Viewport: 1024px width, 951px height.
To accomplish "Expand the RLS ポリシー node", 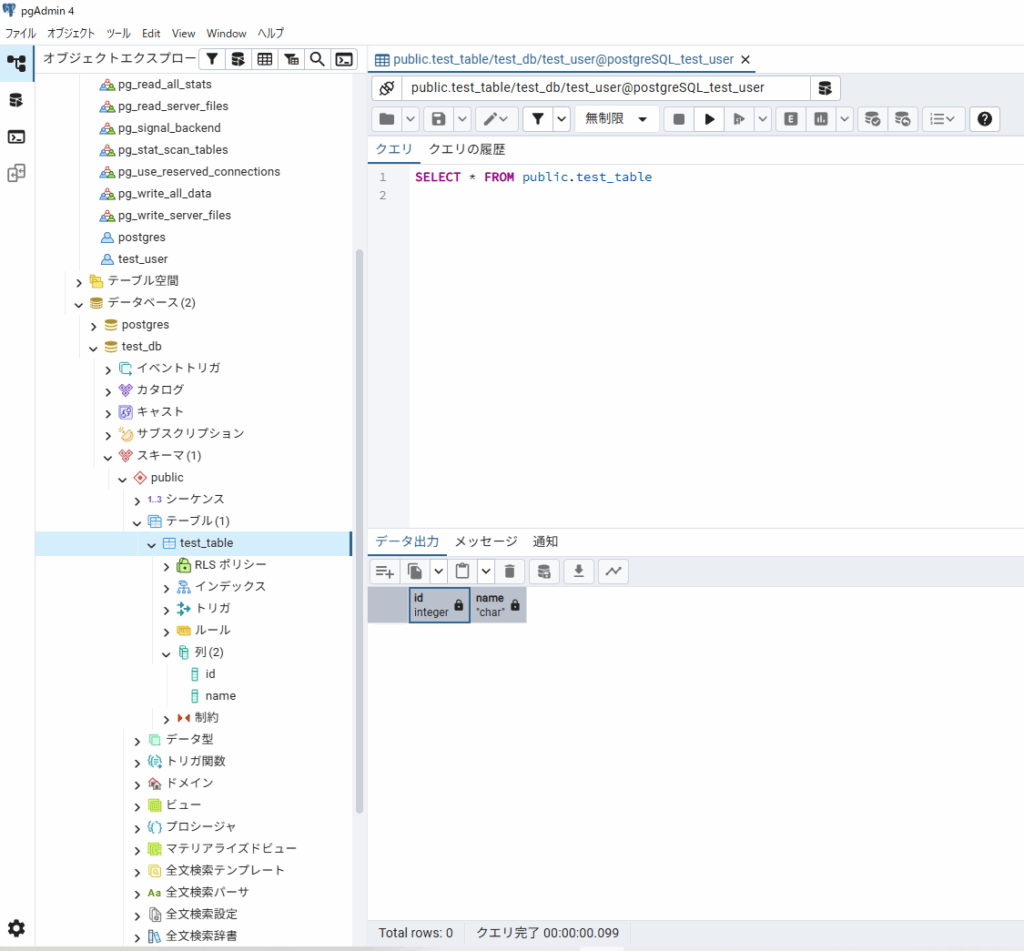I will (x=166, y=567).
